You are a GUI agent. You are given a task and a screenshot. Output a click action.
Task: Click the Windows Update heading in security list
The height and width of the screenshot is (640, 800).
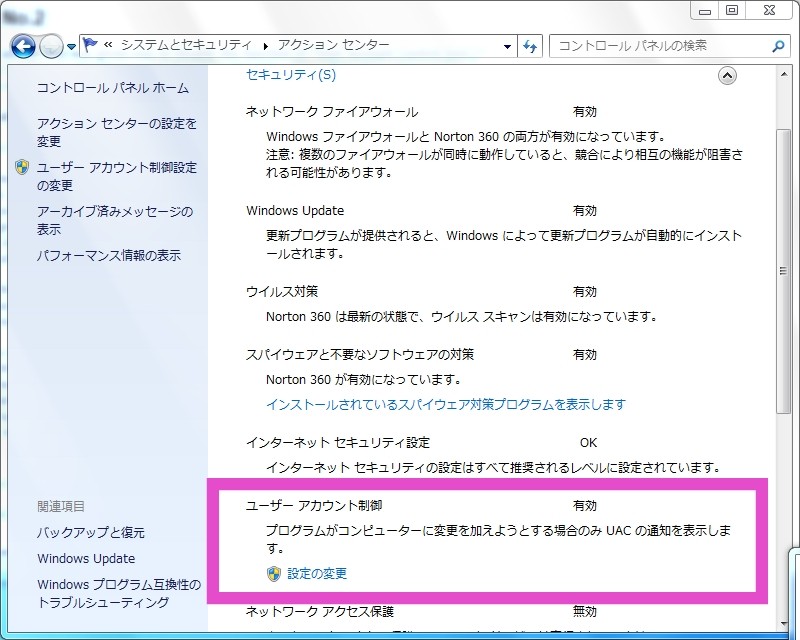click(295, 211)
